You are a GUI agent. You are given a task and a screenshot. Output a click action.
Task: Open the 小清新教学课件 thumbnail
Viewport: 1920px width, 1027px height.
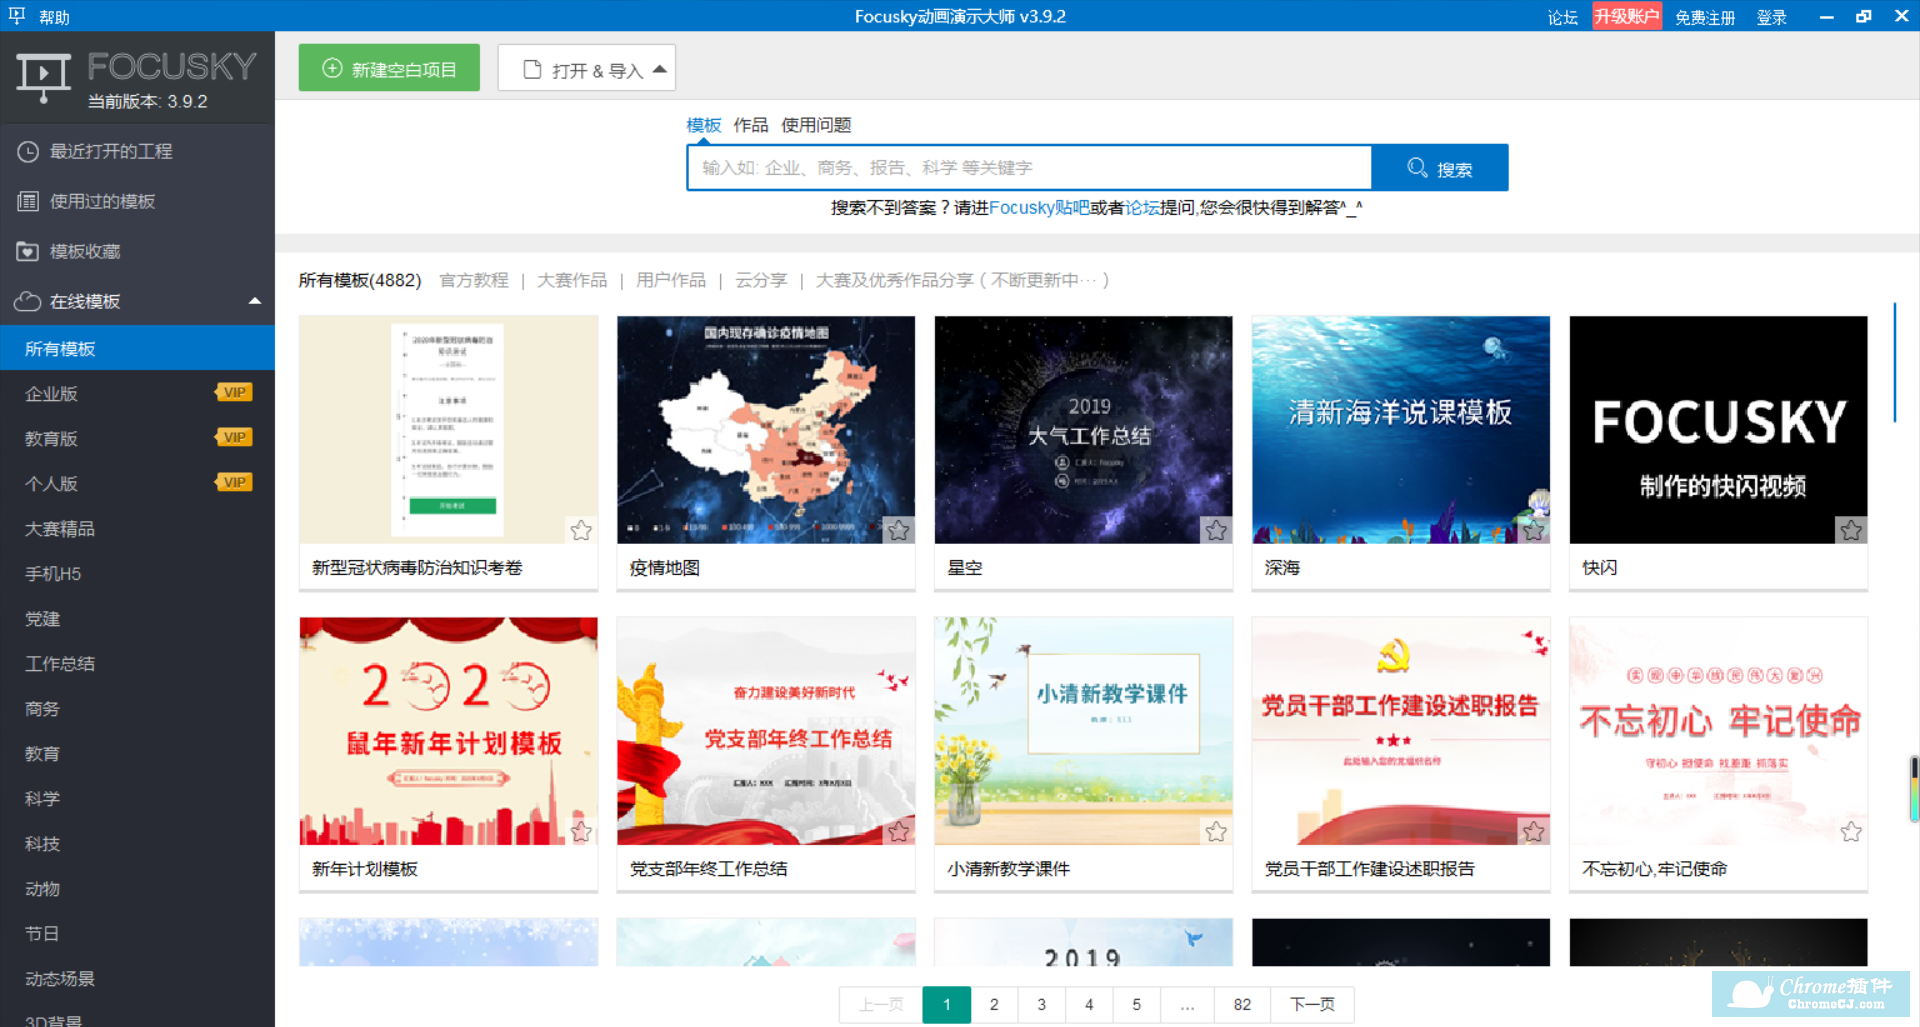[x=1083, y=731]
